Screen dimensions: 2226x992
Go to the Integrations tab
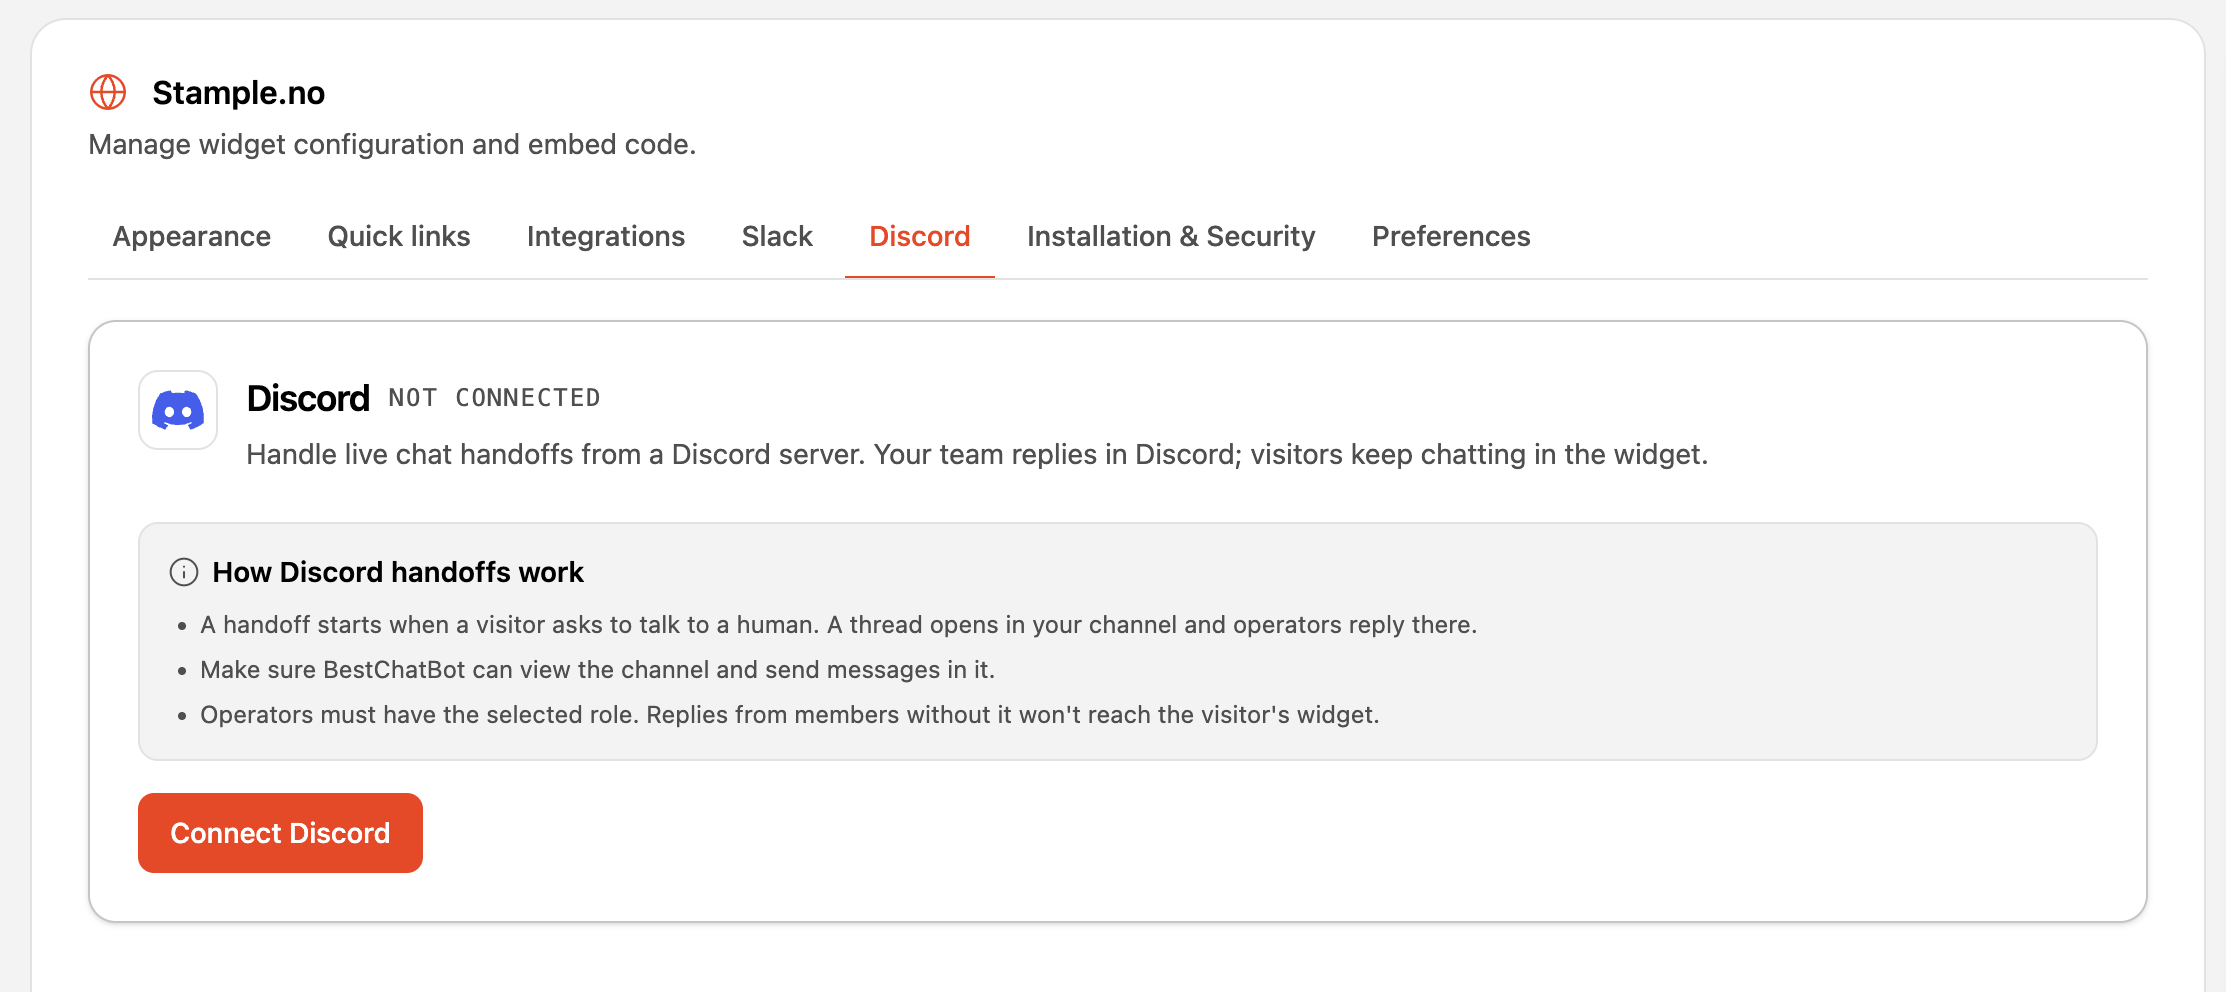click(x=606, y=236)
